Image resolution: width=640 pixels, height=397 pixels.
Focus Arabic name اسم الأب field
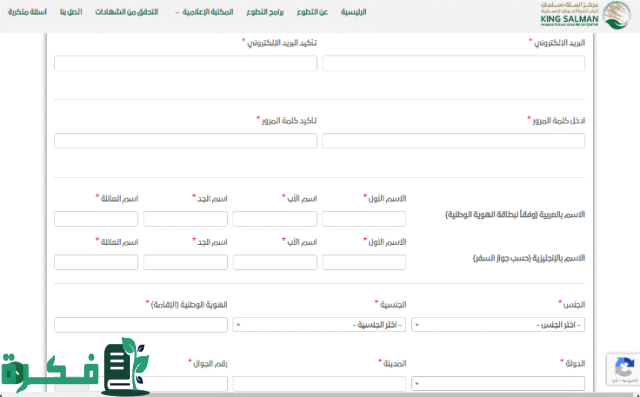click(275, 219)
